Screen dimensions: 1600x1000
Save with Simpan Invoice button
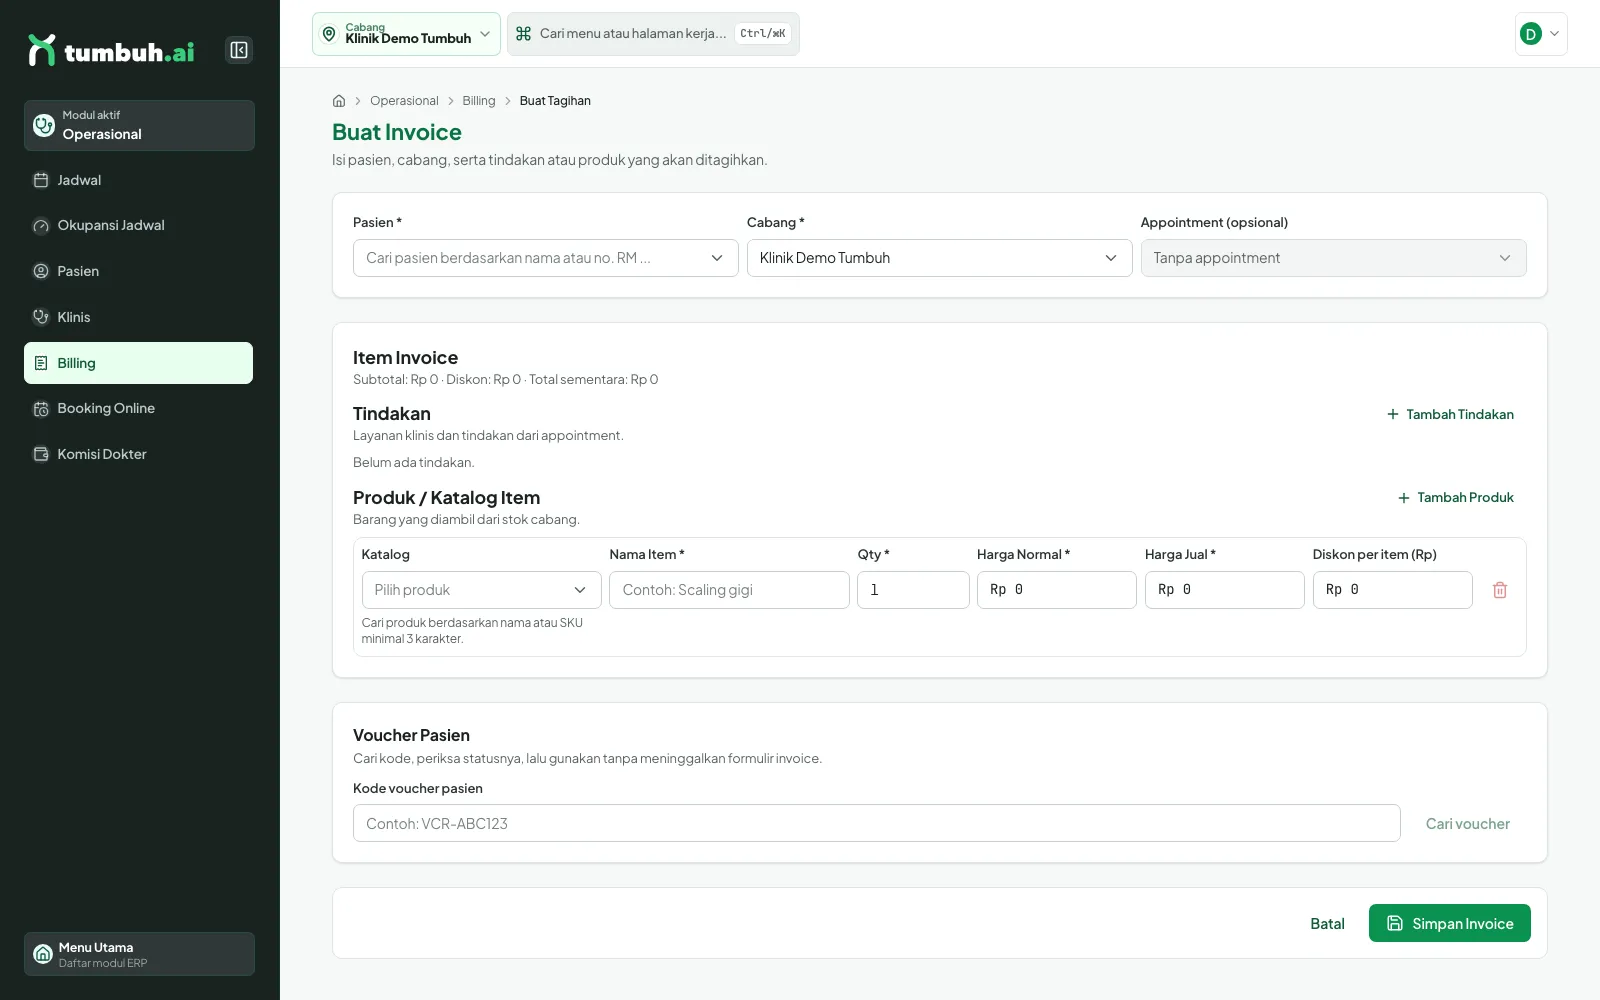[1450, 923]
